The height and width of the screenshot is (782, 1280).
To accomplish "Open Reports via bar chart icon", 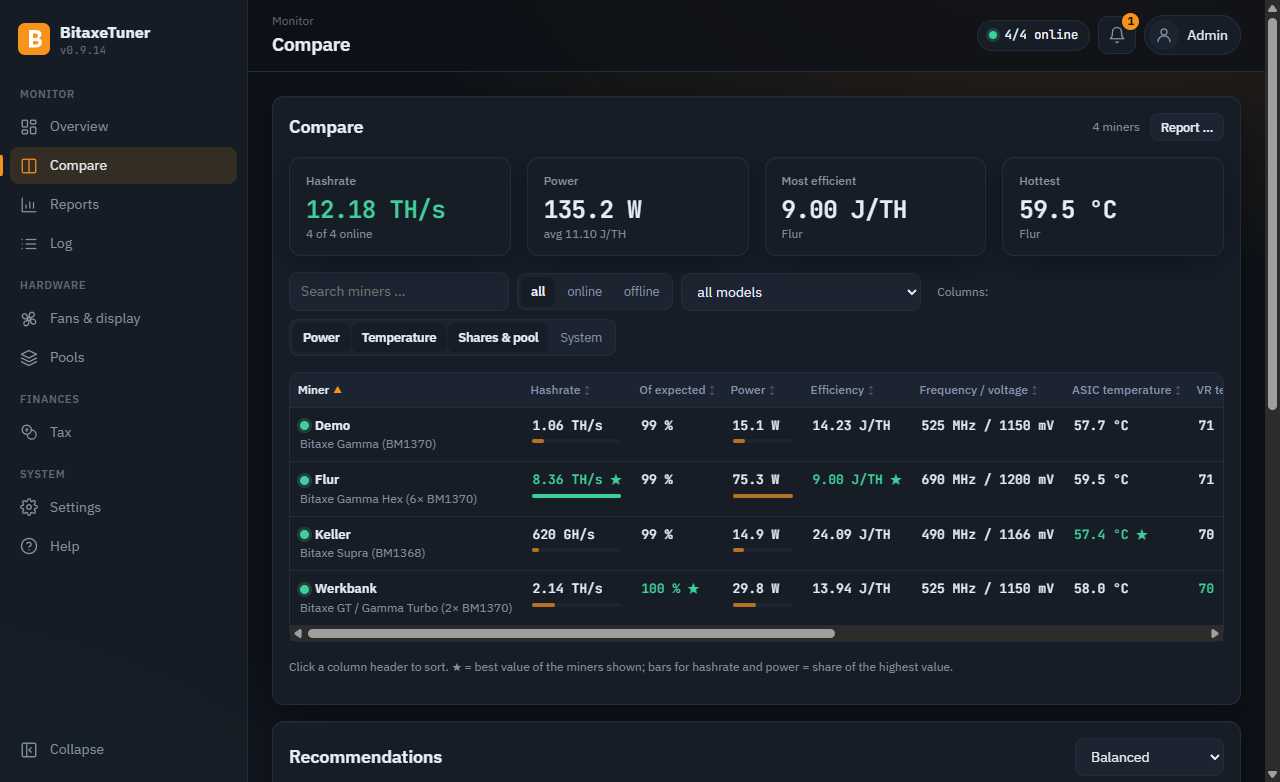I will pyautogui.click(x=29, y=204).
